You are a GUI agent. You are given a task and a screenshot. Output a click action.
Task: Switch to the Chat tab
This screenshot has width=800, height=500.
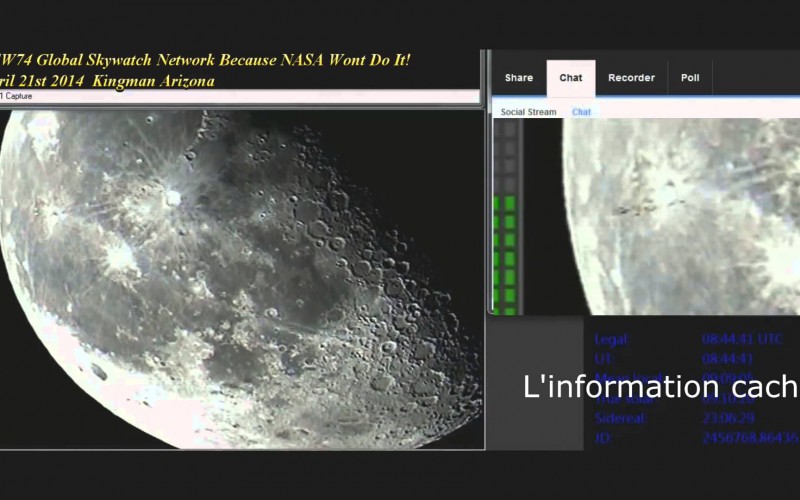(x=570, y=78)
